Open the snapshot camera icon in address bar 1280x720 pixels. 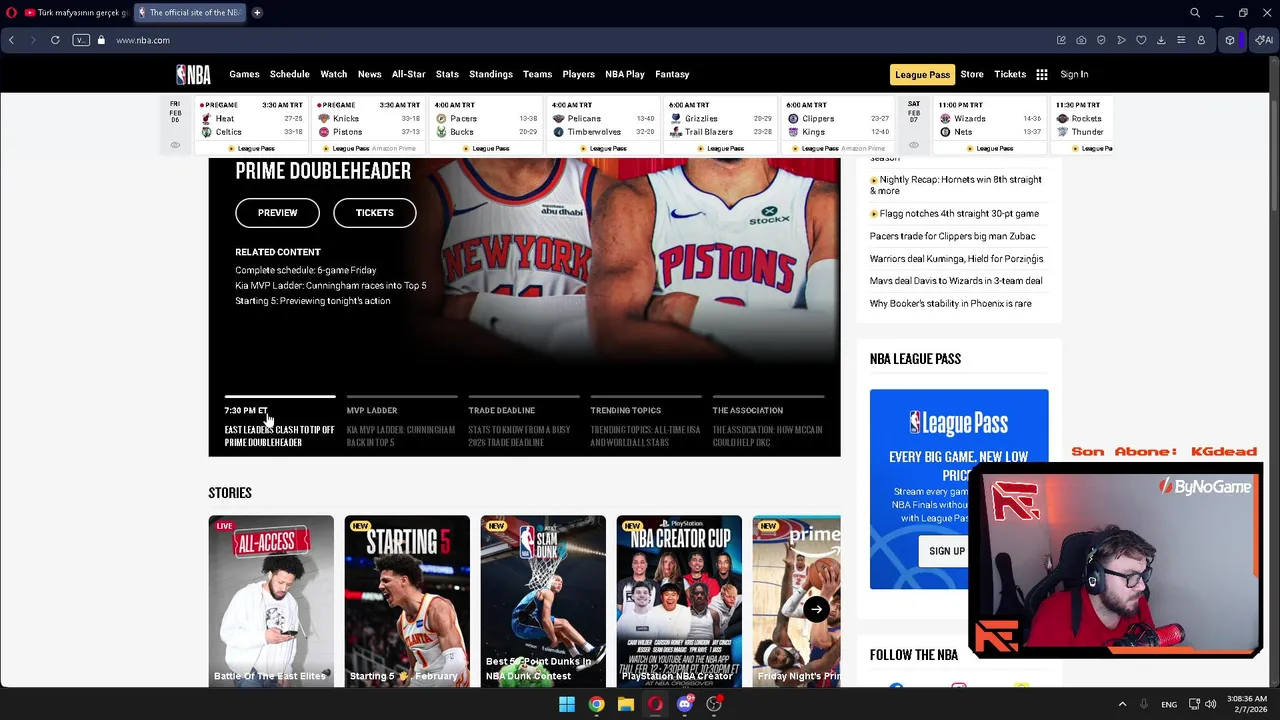[x=1081, y=40]
